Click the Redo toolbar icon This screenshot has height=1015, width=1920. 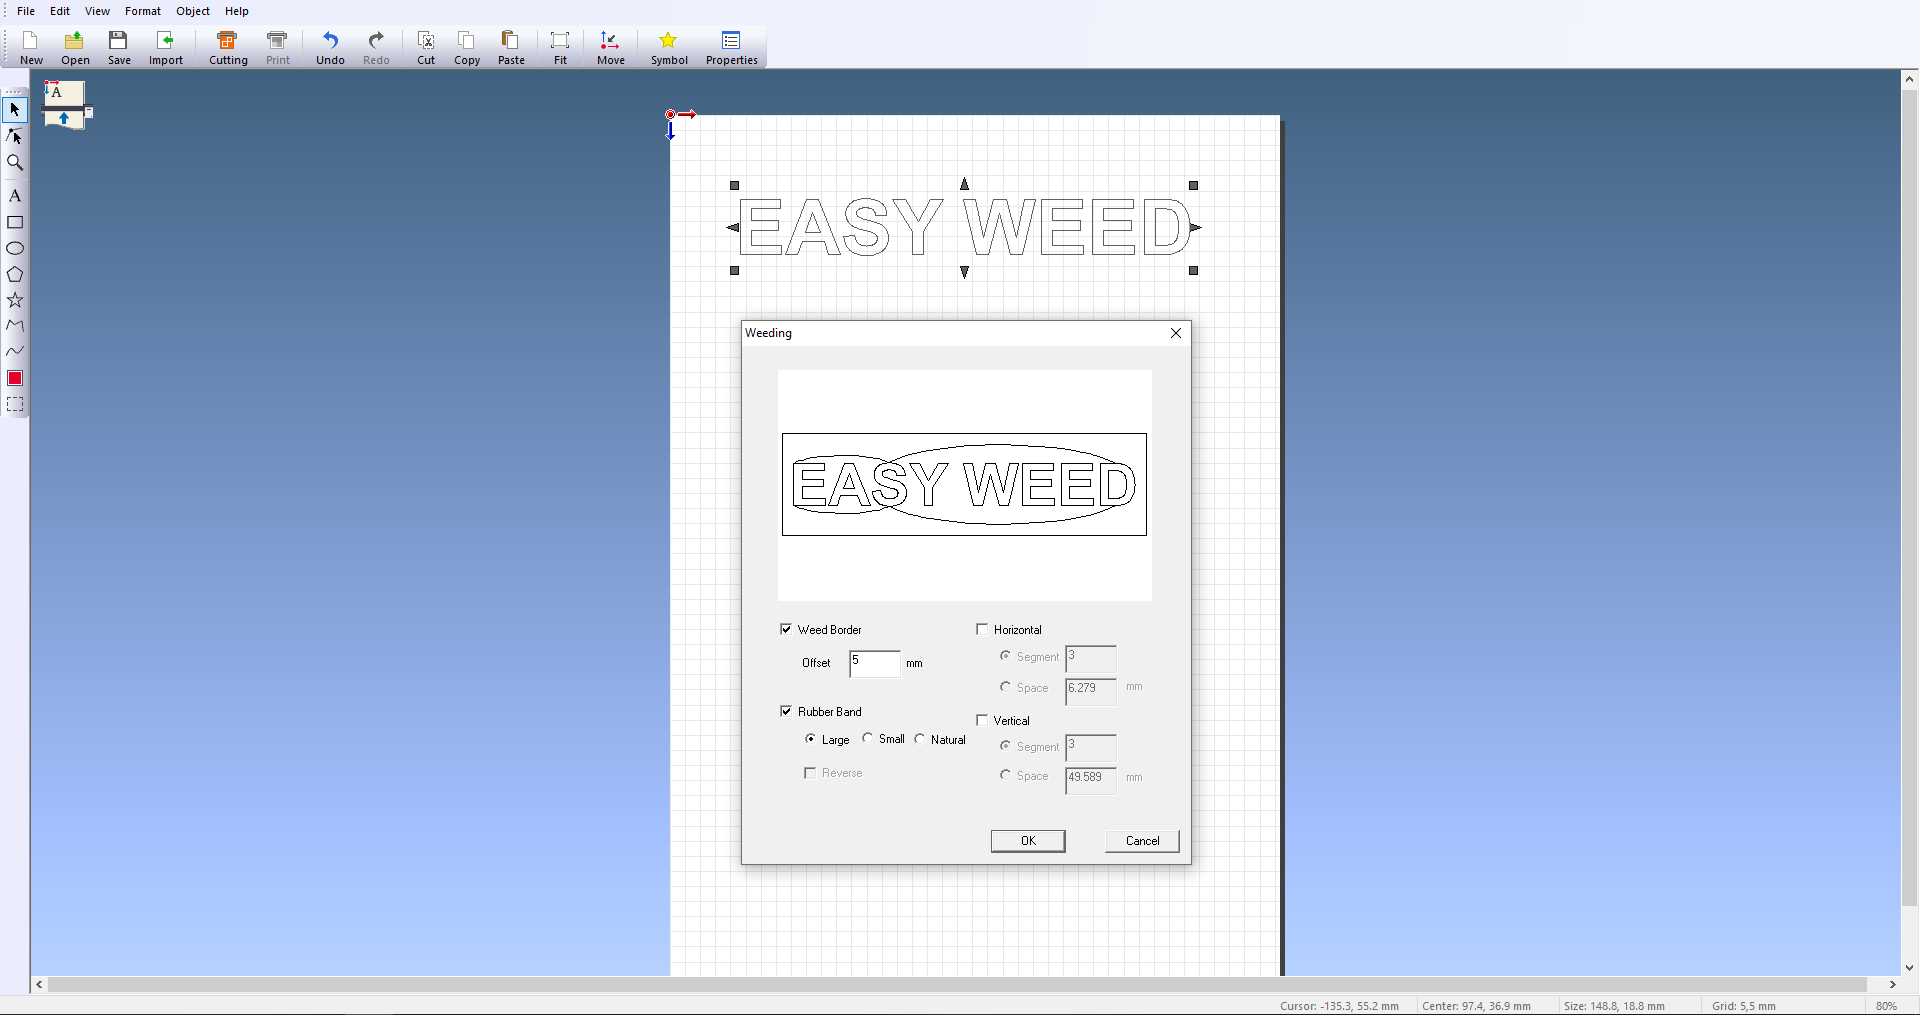pyautogui.click(x=376, y=47)
